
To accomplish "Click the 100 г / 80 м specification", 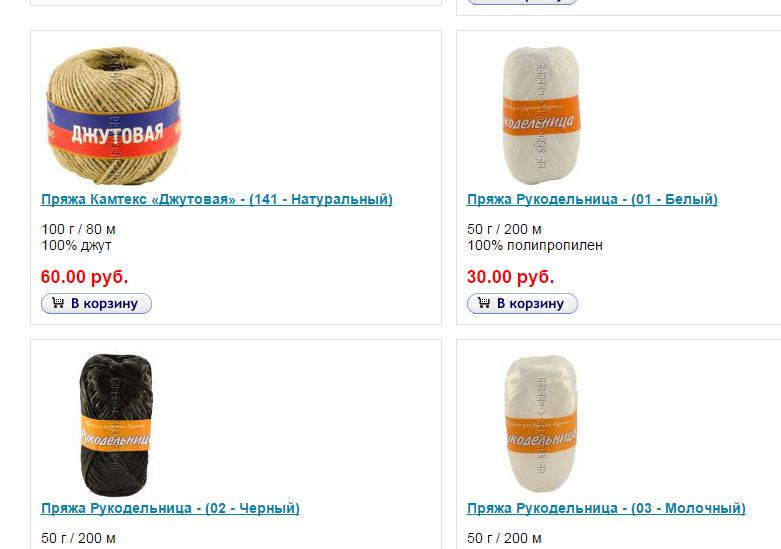I will point(78,230).
